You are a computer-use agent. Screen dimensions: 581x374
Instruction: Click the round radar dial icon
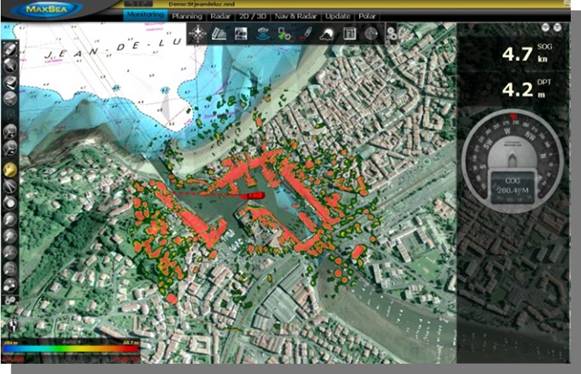point(371,34)
